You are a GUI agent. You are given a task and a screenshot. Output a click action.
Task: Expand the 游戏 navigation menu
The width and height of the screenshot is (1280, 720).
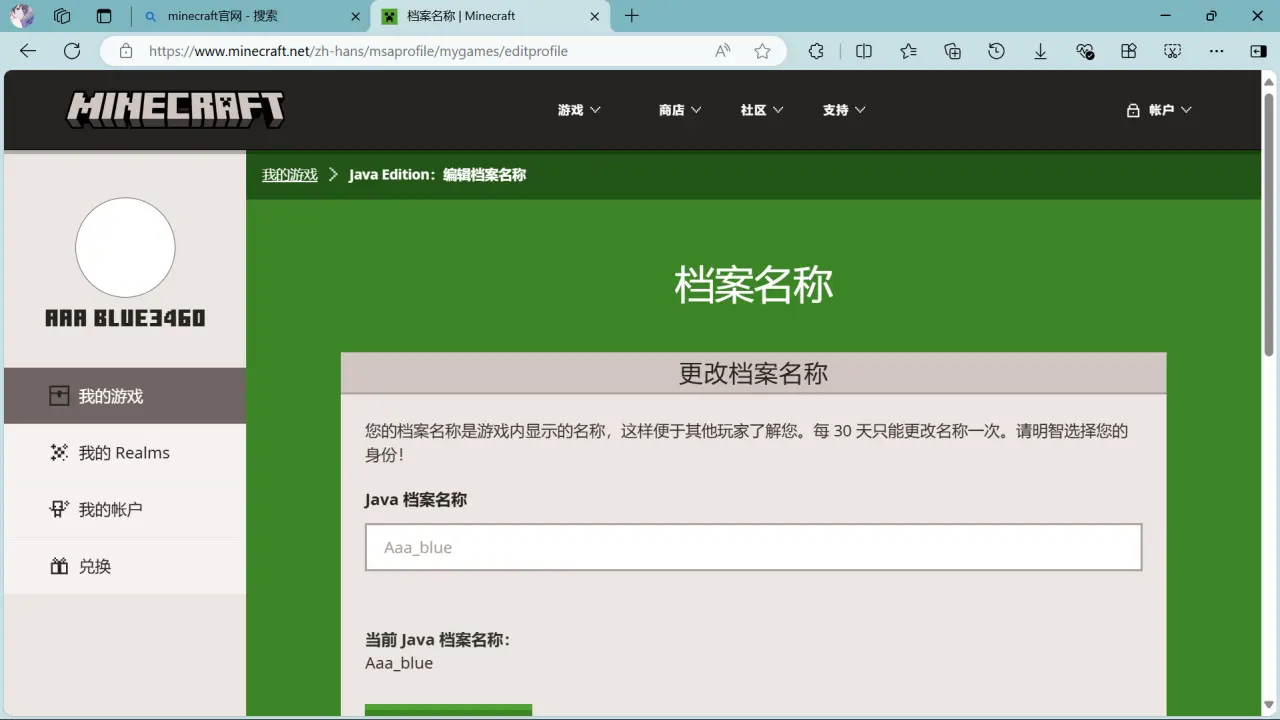tap(579, 110)
